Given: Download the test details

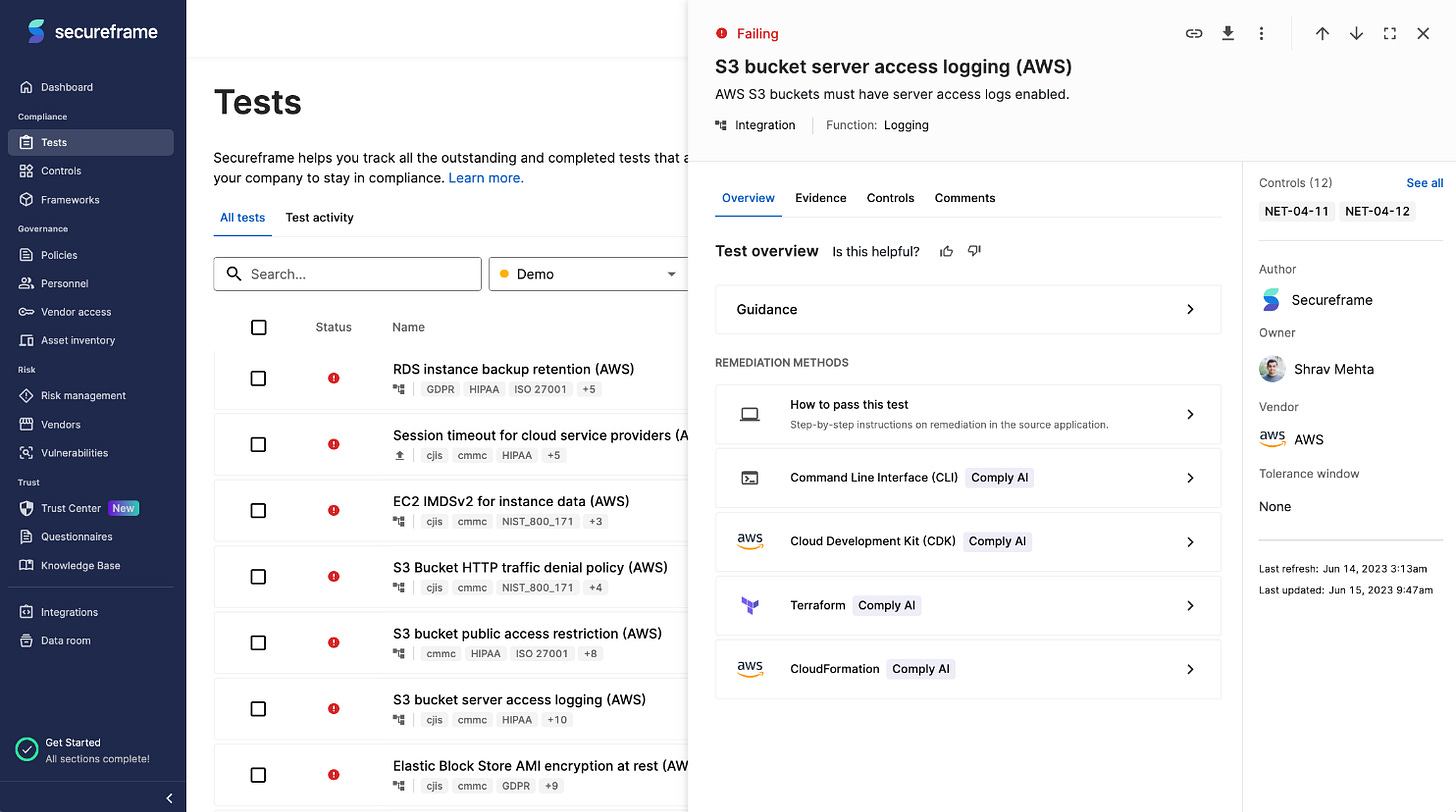Looking at the screenshot, I should pyautogui.click(x=1228, y=33).
